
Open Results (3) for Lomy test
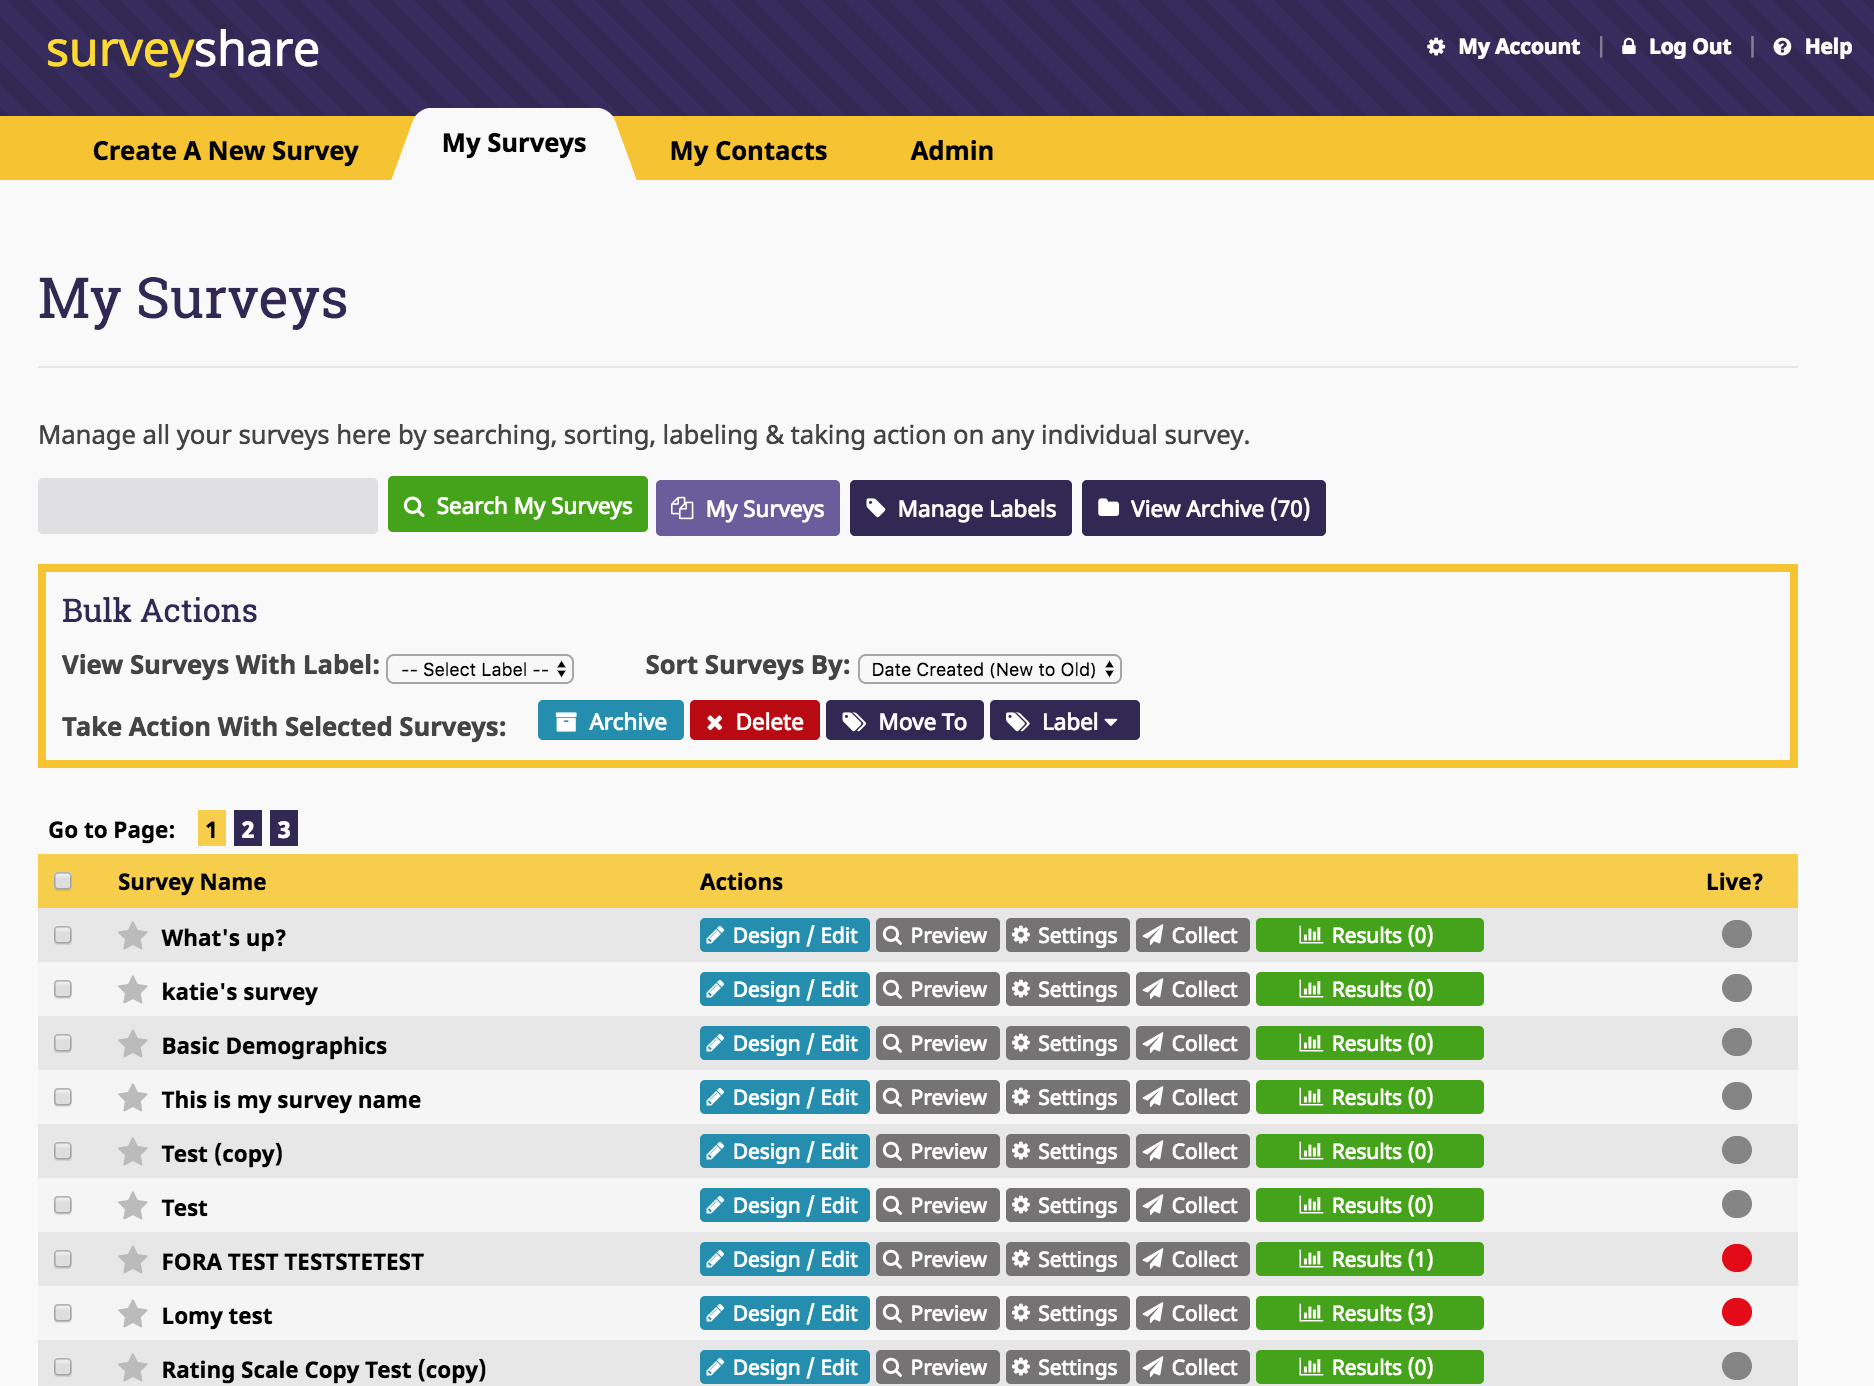[x=1368, y=1313]
